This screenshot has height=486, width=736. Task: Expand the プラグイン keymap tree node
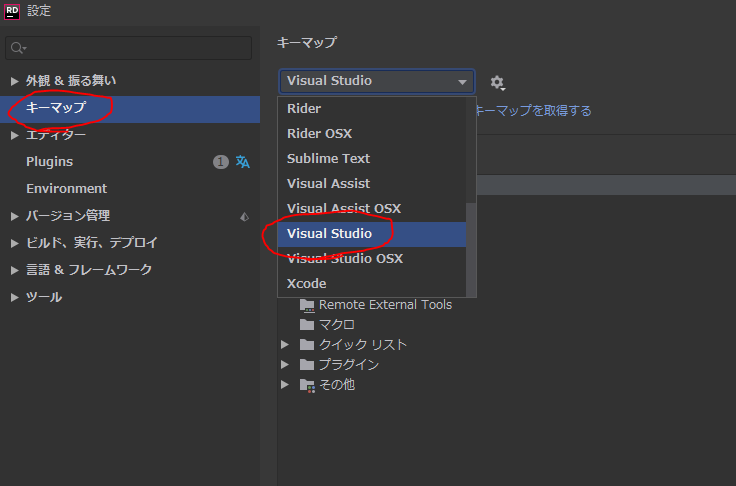click(285, 365)
